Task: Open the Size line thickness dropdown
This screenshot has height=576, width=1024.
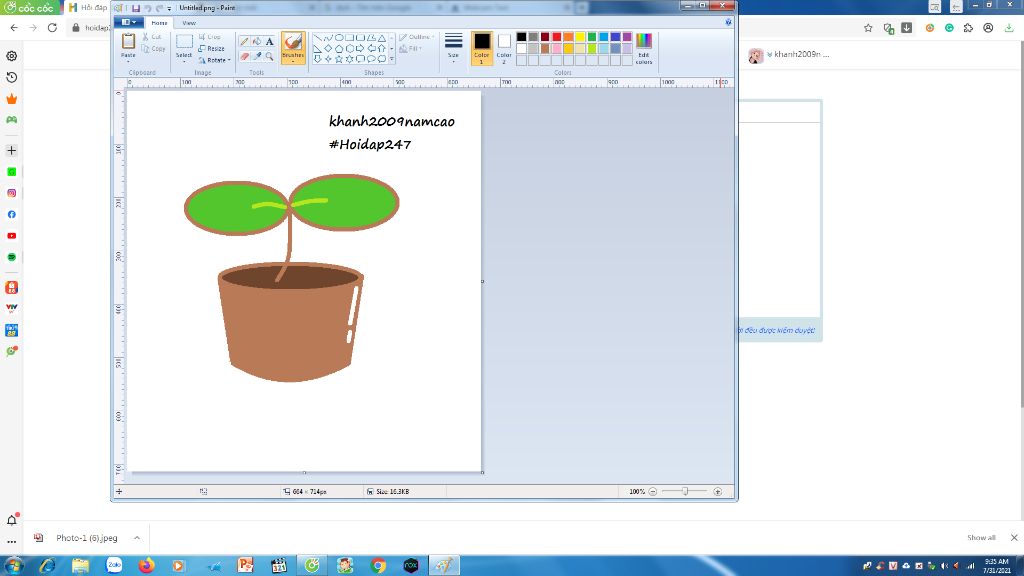Action: pyautogui.click(x=453, y=48)
